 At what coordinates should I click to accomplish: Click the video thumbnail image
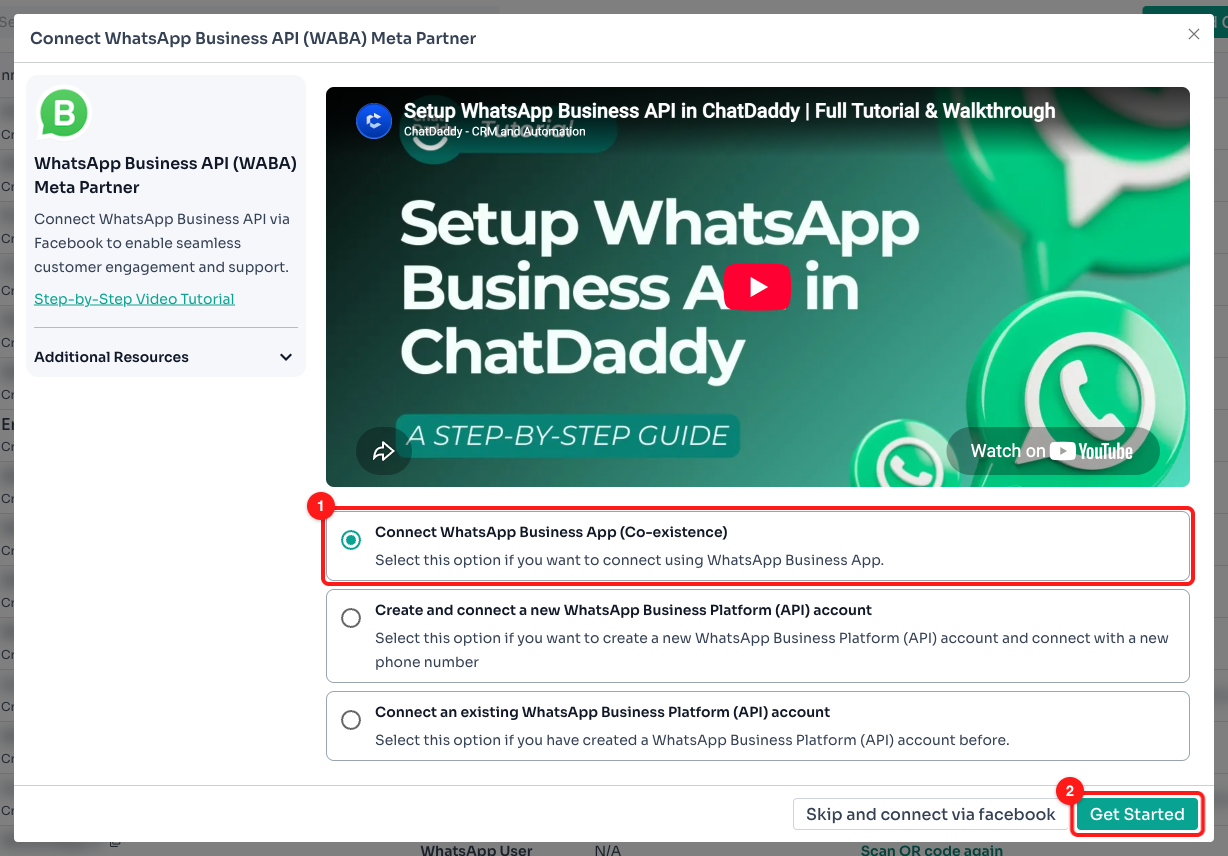coord(758,287)
